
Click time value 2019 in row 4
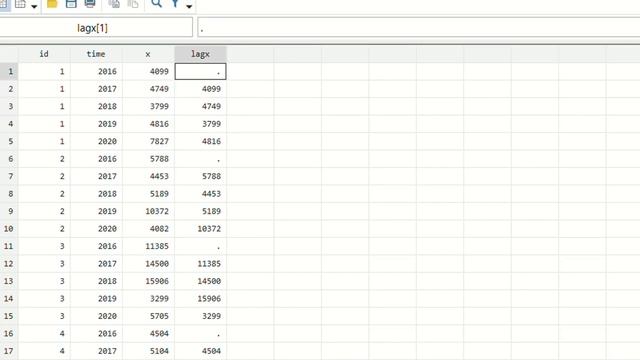click(96, 124)
